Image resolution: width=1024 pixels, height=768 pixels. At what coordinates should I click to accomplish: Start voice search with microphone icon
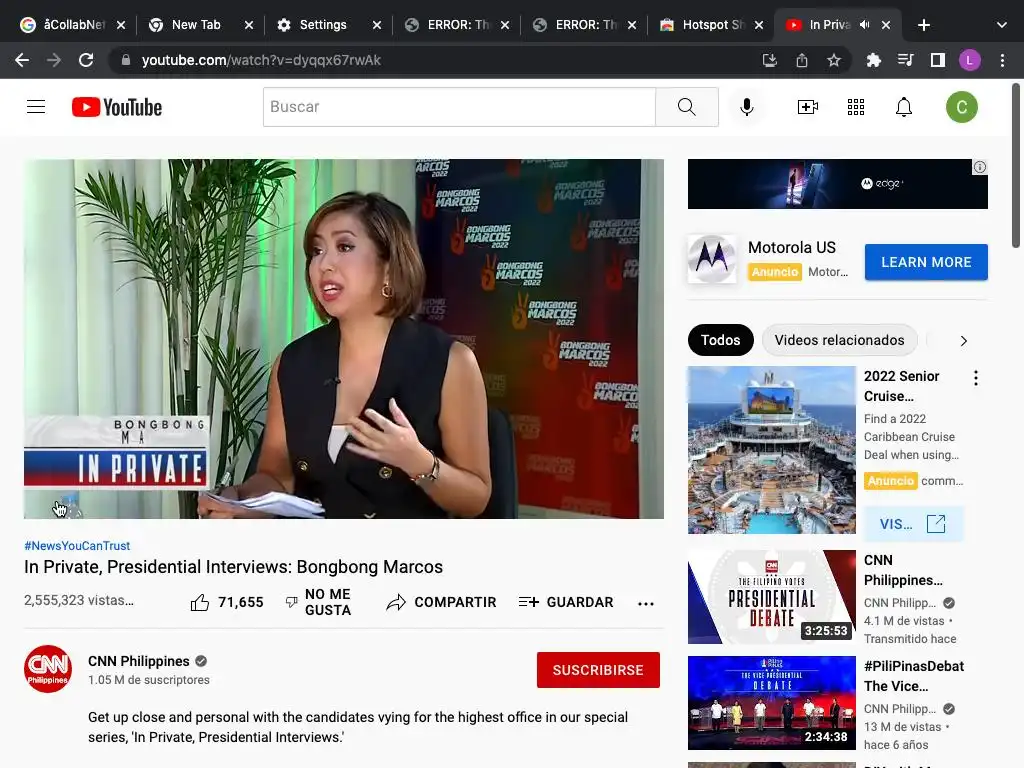click(x=746, y=106)
